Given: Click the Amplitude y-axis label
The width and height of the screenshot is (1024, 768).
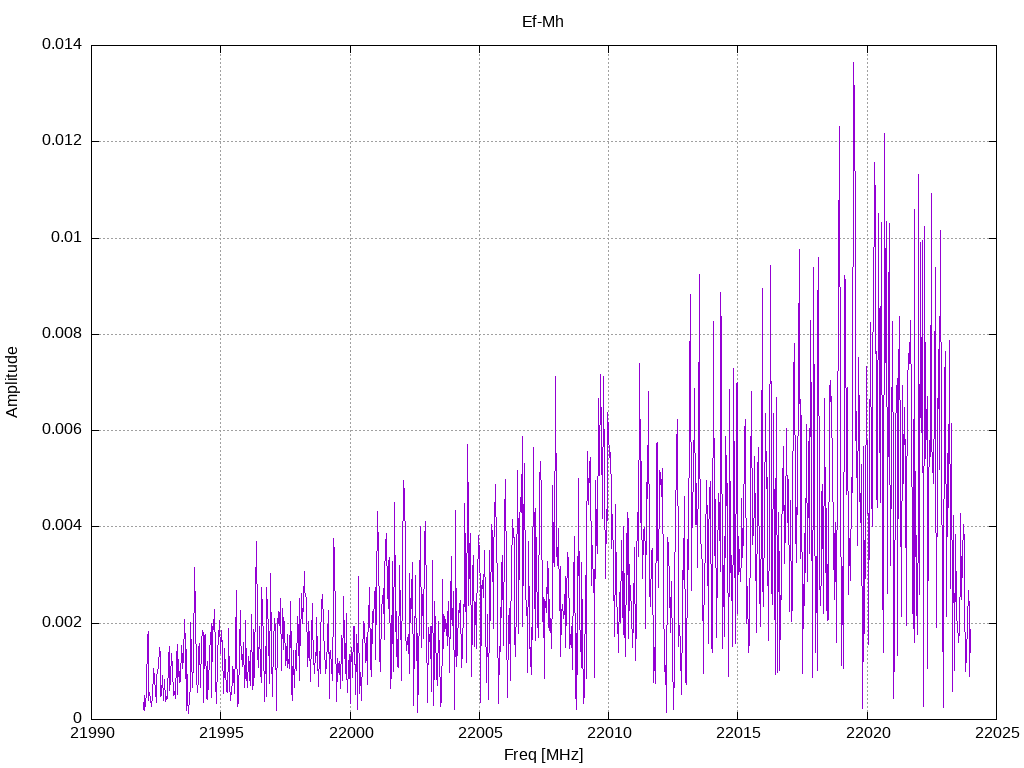Looking at the screenshot, I should click(12, 382).
